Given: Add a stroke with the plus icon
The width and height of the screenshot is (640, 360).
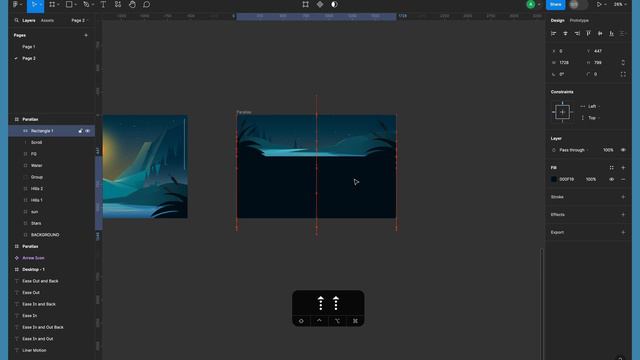Looking at the screenshot, I should coord(623,197).
